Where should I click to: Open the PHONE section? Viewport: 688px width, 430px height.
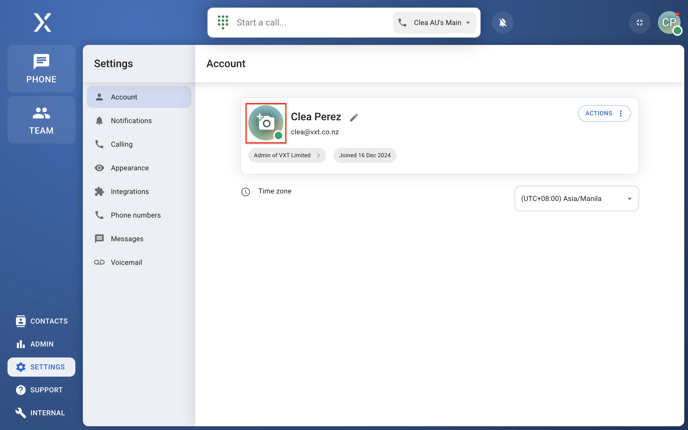41,69
